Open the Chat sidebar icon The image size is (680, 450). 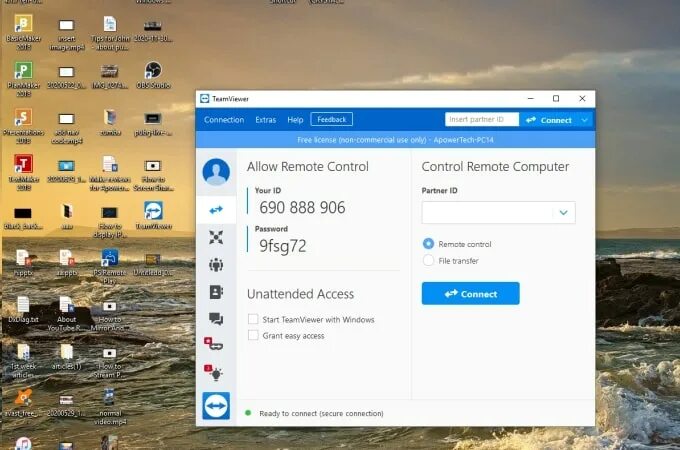click(216, 319)
